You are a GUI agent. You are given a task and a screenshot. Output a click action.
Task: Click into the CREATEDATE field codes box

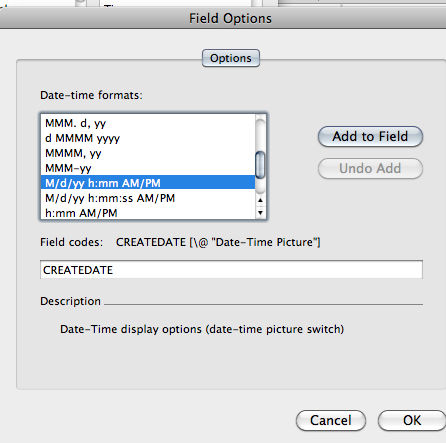[x=231, y=270]
